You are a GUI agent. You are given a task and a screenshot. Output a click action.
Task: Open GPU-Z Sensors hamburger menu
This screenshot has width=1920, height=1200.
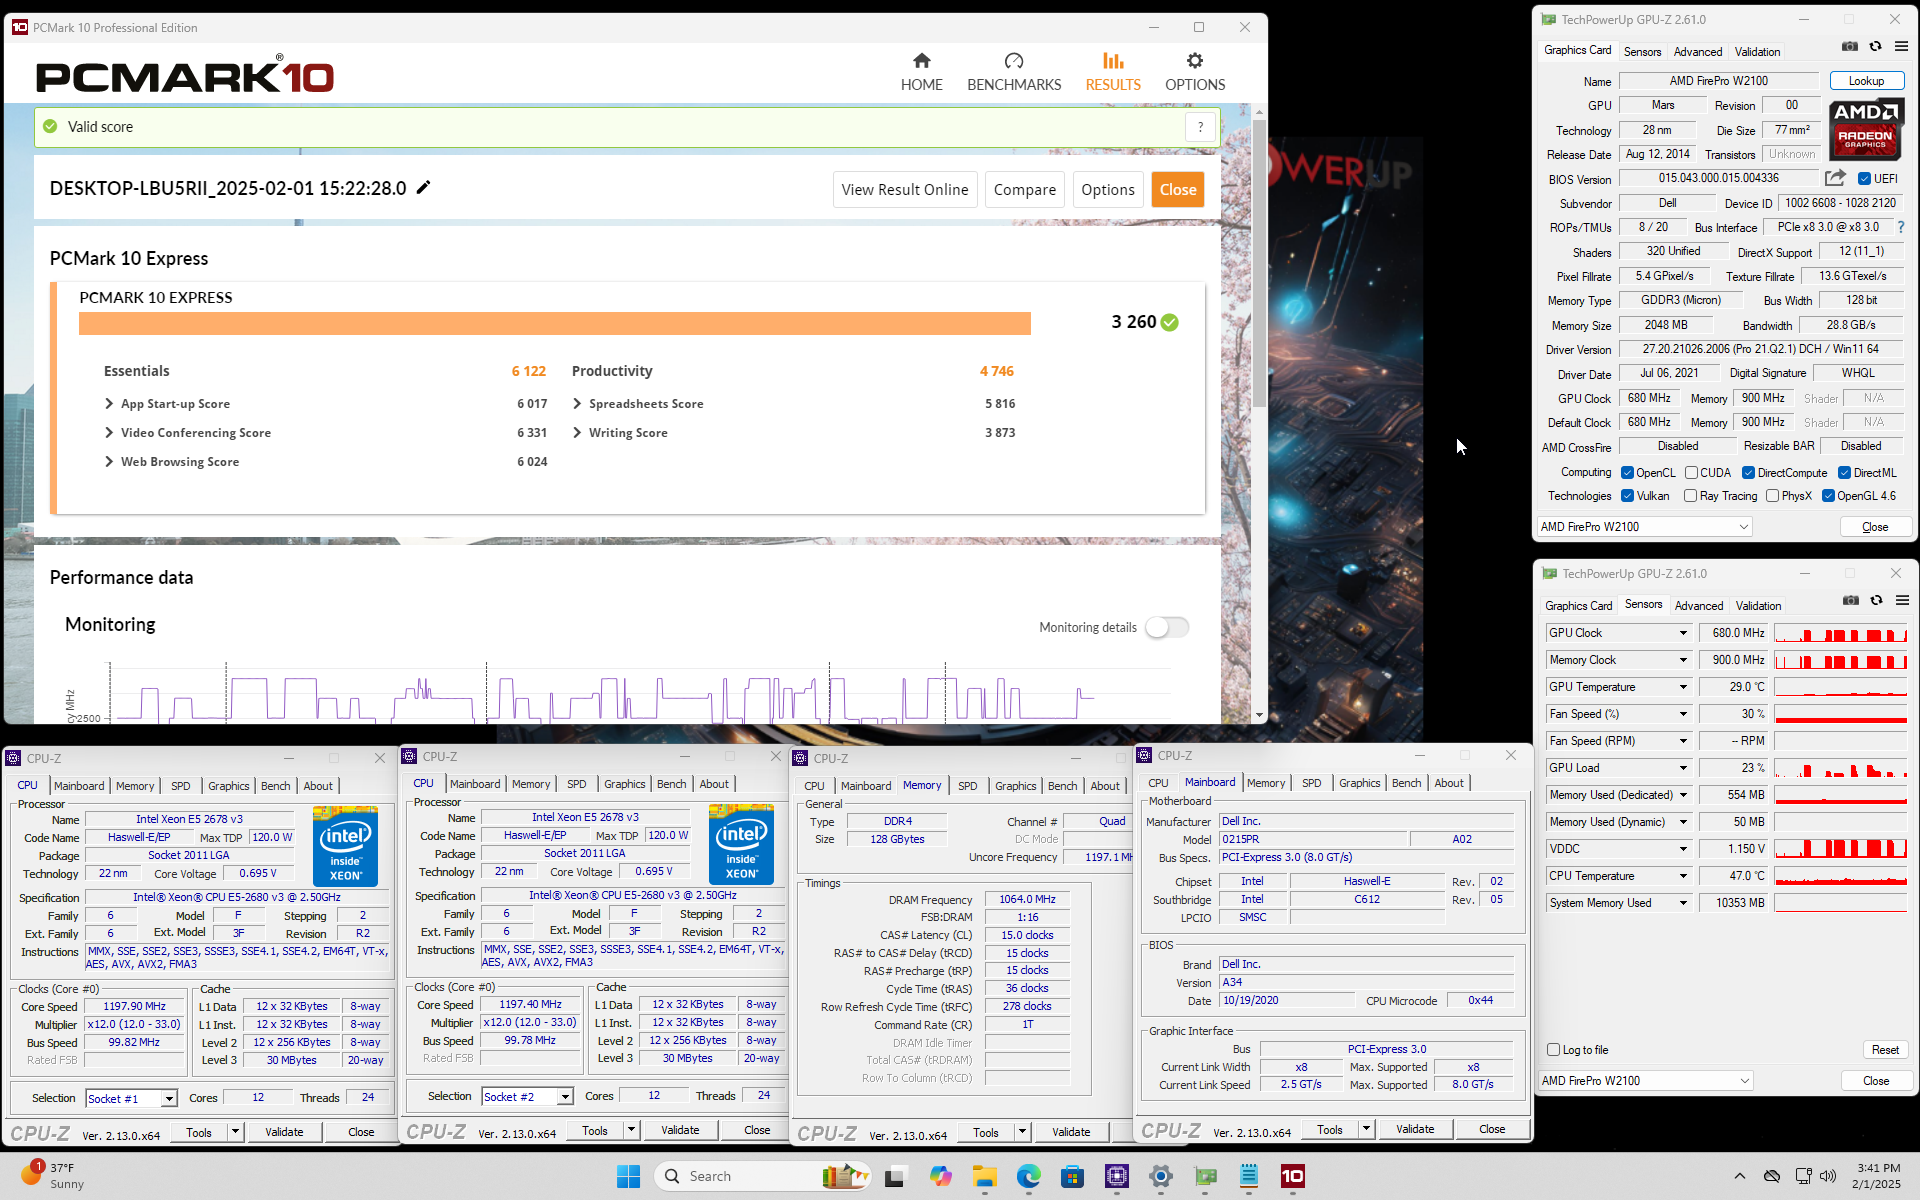[1902, 601]
